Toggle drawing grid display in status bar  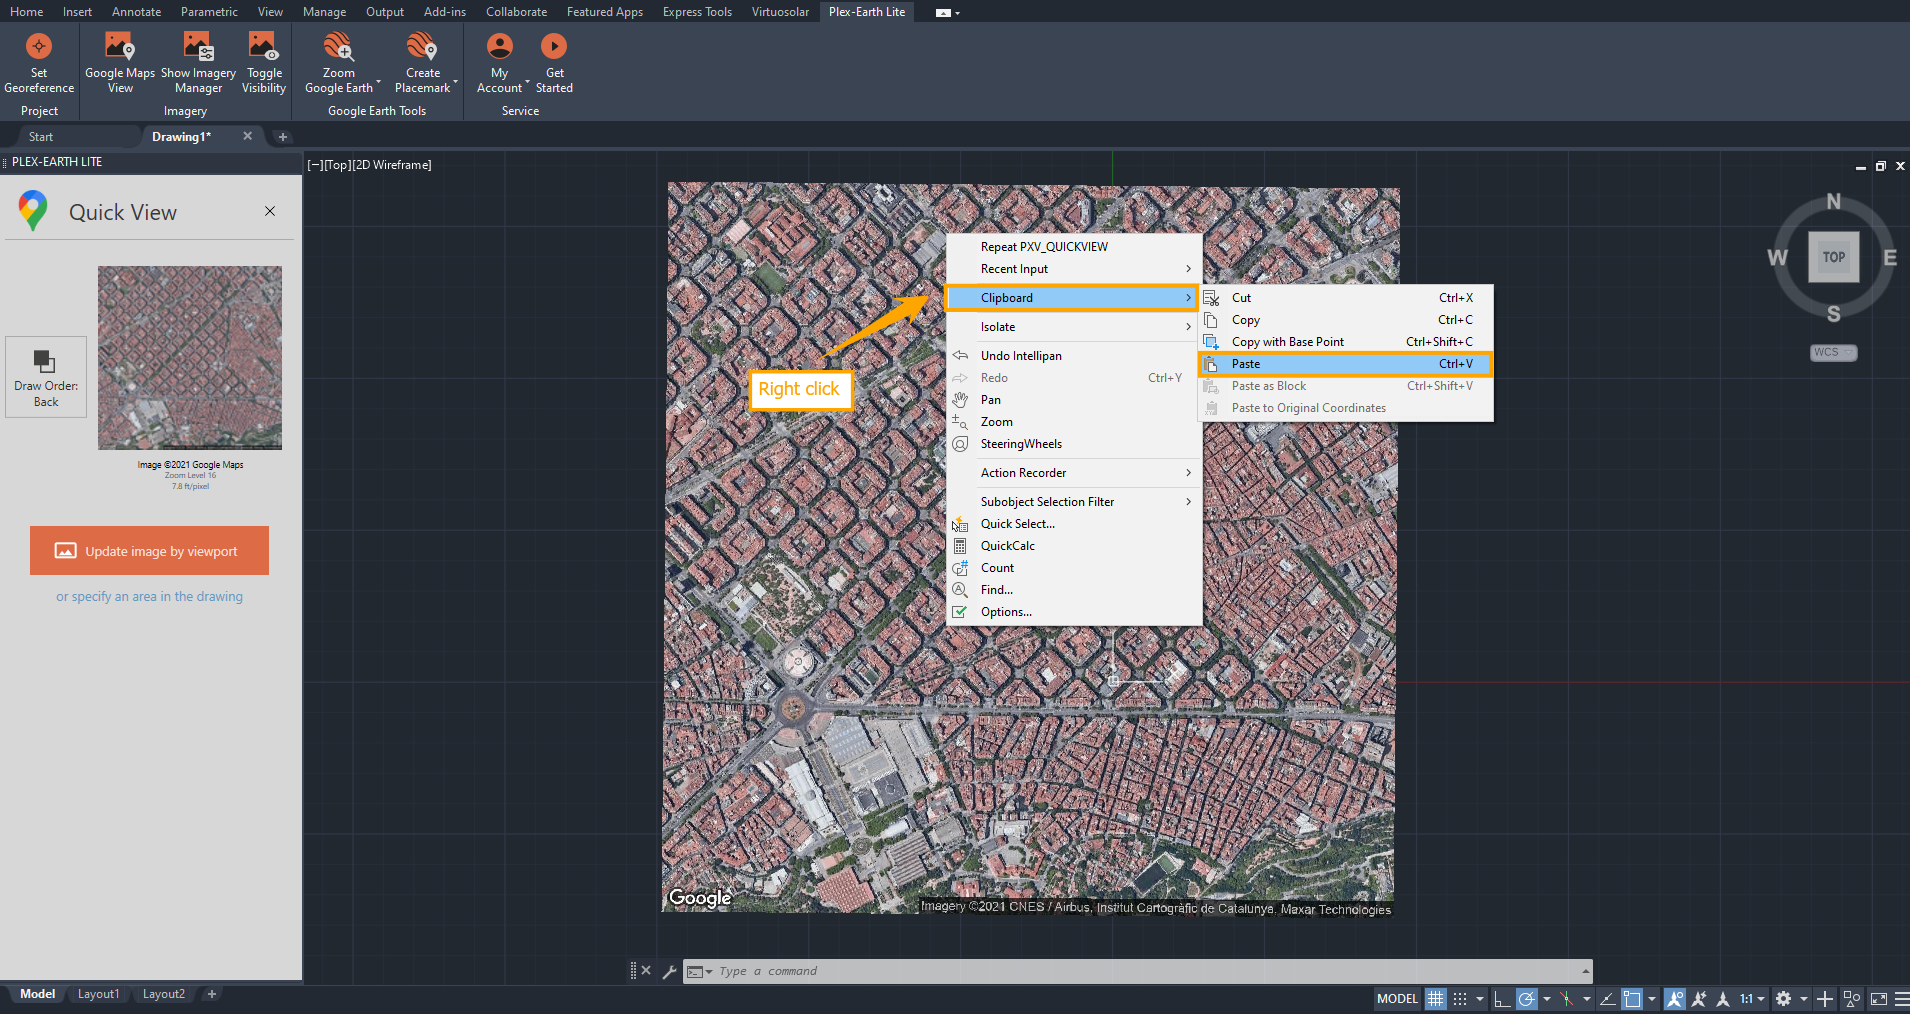tap(1436, 998)
